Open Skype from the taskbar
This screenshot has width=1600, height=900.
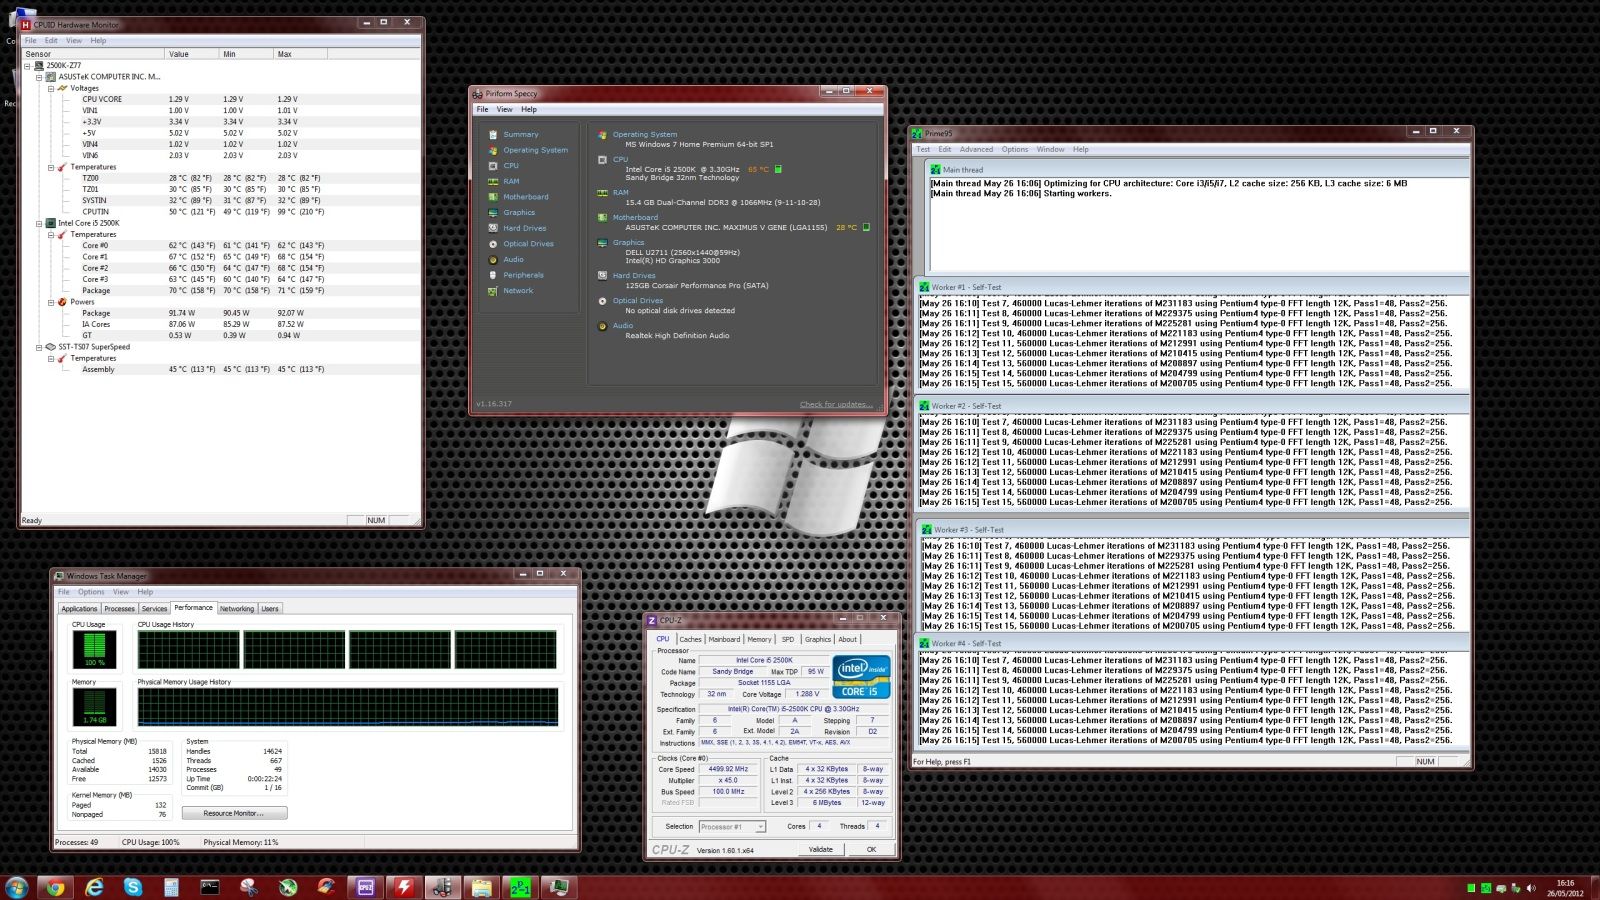tap(133, 887)
